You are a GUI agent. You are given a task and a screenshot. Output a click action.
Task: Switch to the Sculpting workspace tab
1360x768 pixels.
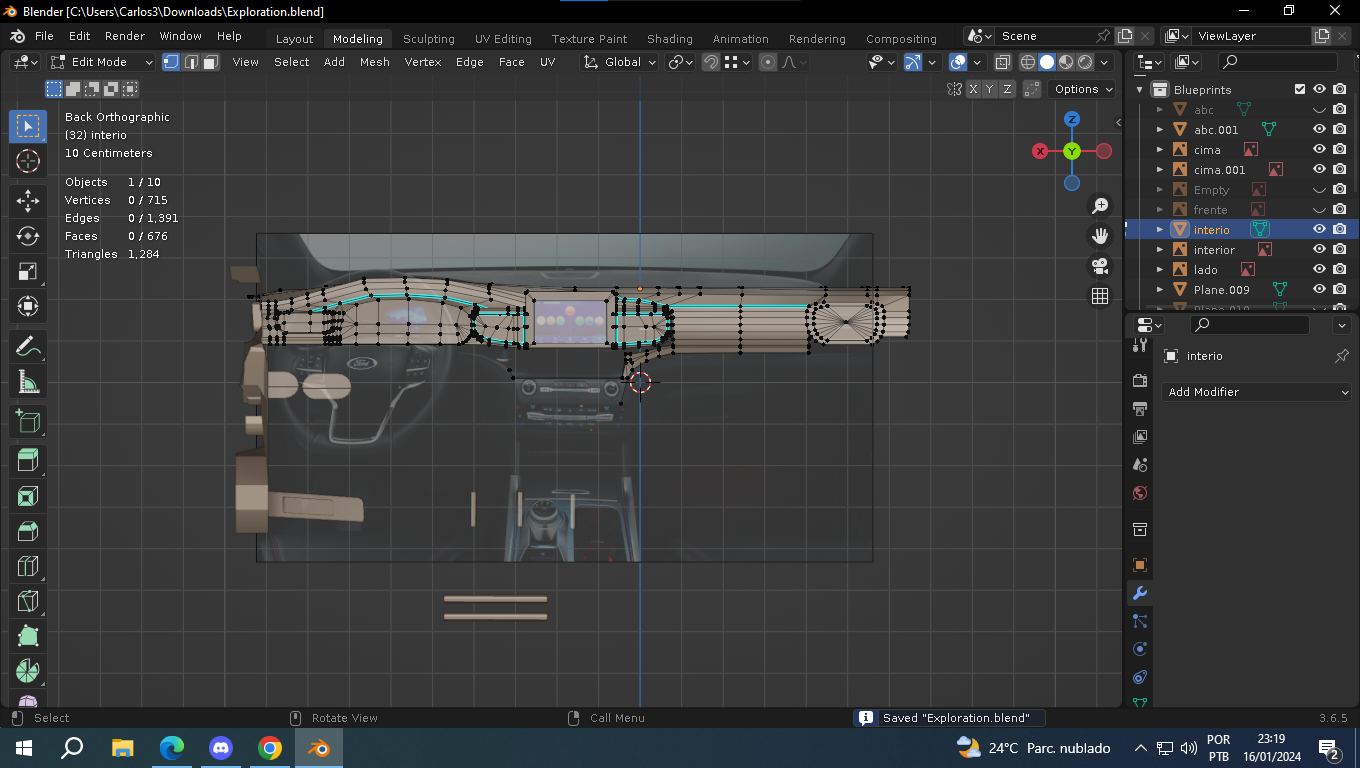tap(428, 39)
